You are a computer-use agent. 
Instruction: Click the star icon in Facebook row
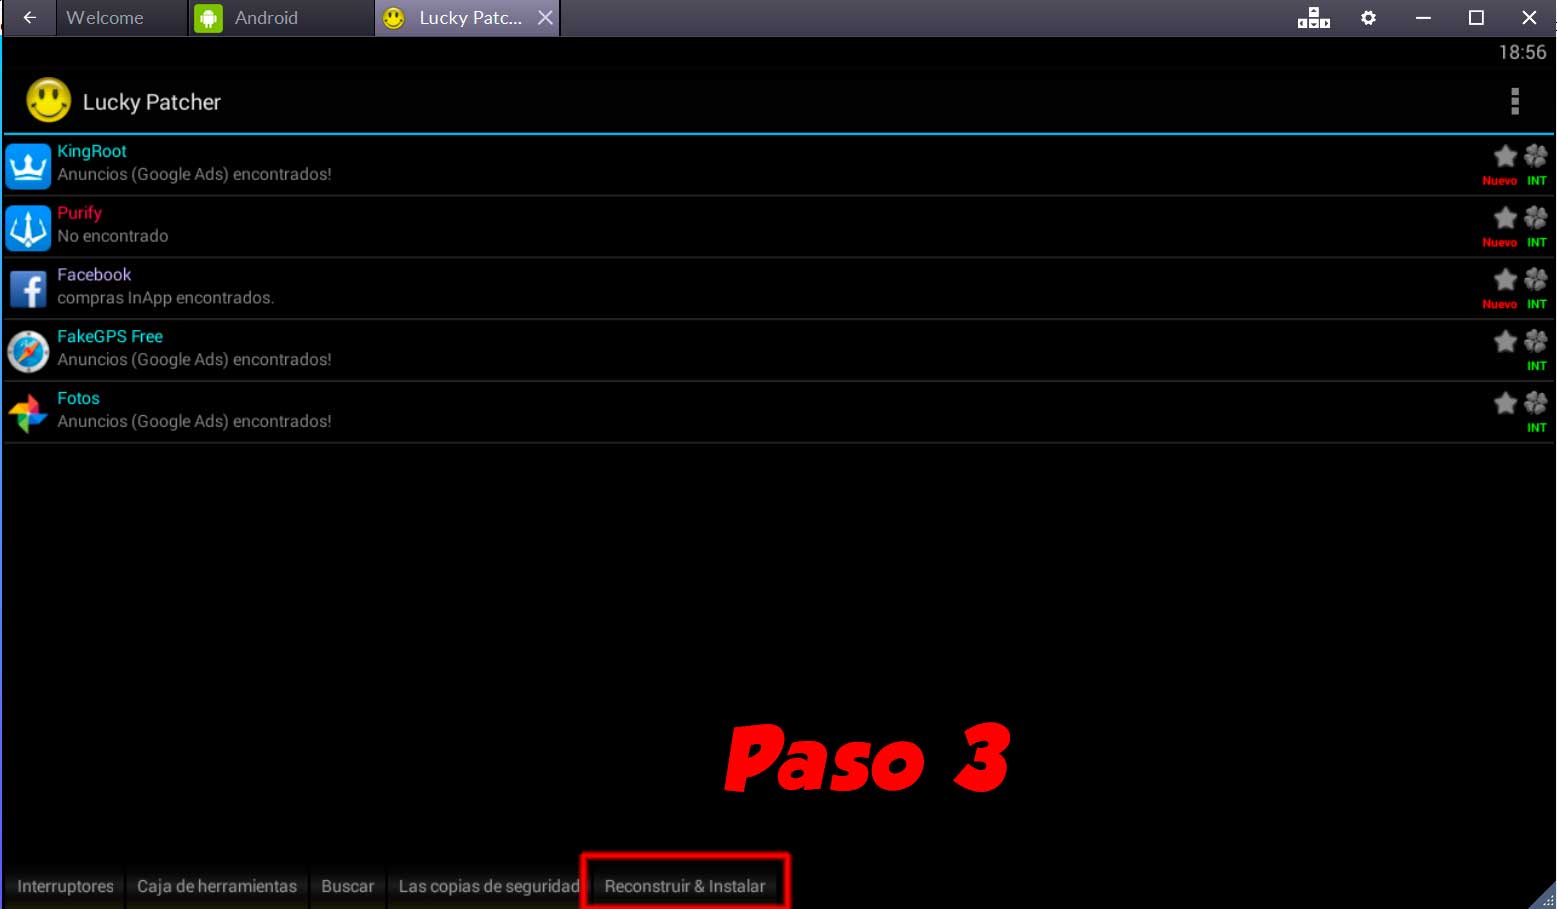pyautogui.click(x=1505, y=280)
